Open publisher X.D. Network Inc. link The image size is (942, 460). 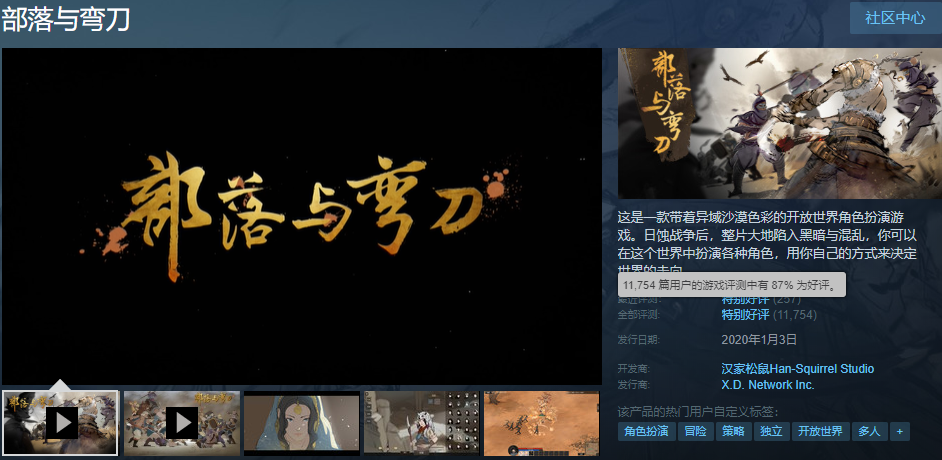point(768,384)
